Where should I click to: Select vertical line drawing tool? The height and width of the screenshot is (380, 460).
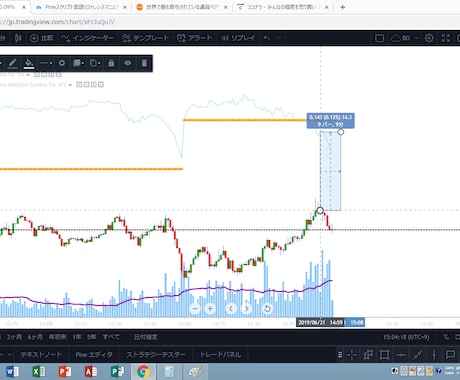pyautogui.click(x=434, y=355)
